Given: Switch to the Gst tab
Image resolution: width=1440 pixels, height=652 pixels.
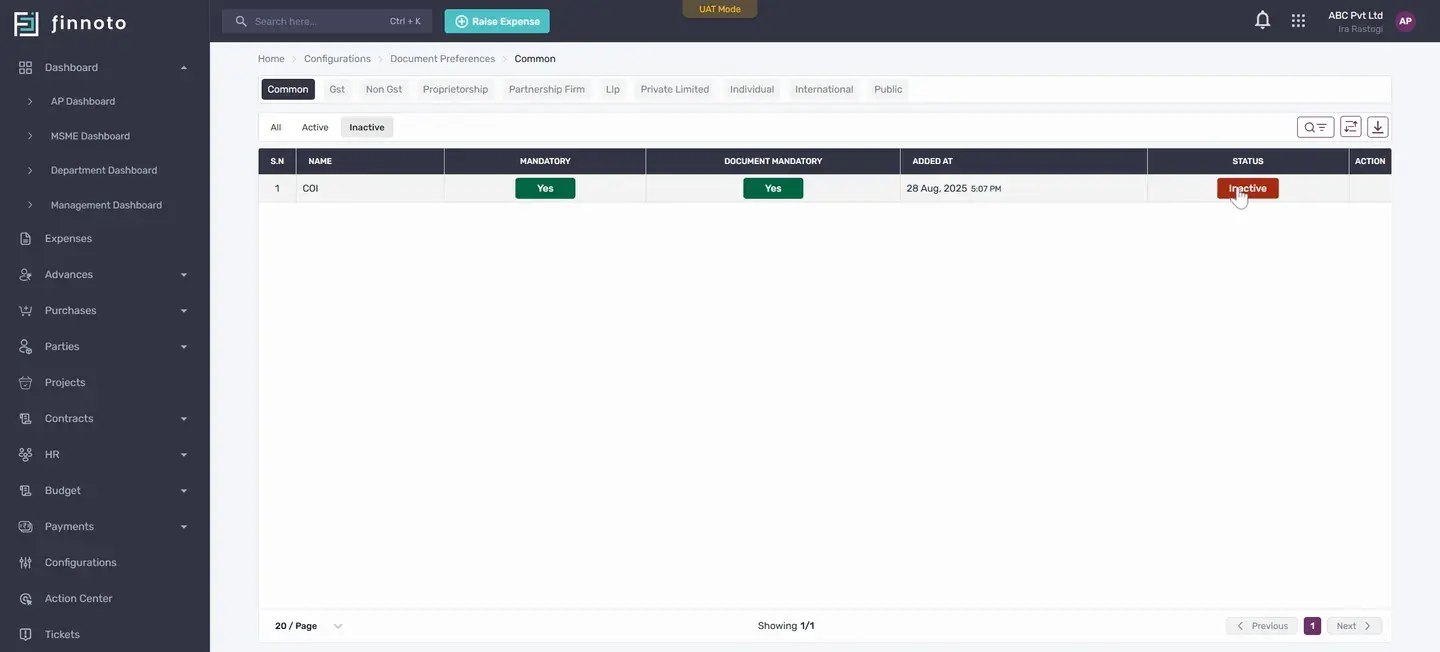Looking at the screenshot, I should click(337, 89).
